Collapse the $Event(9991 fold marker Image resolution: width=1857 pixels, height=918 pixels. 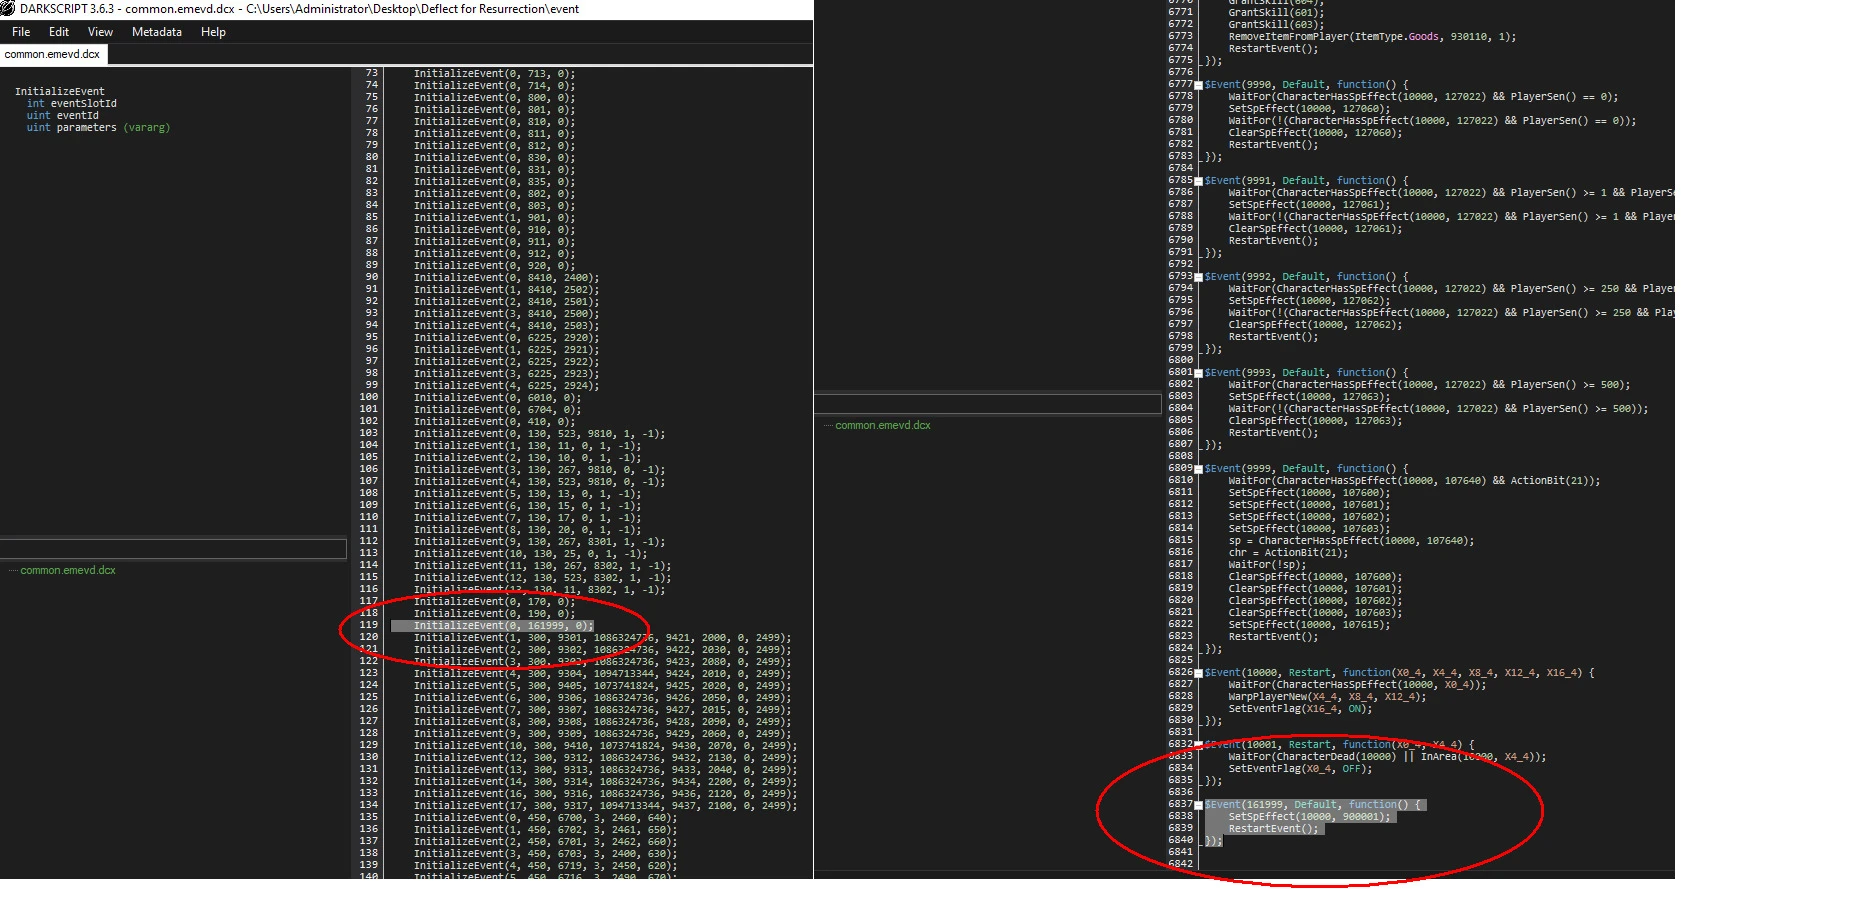coord(1198,181)
